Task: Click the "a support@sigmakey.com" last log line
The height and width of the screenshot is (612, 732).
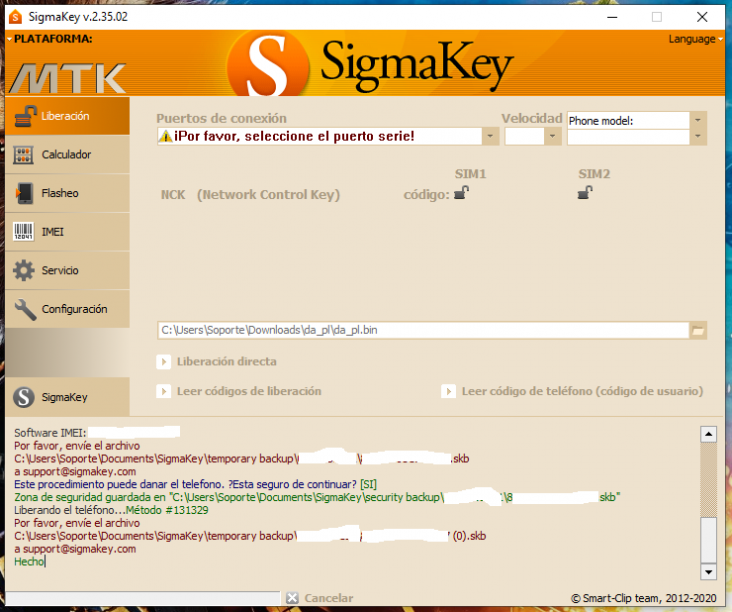Action: point(75,549)
